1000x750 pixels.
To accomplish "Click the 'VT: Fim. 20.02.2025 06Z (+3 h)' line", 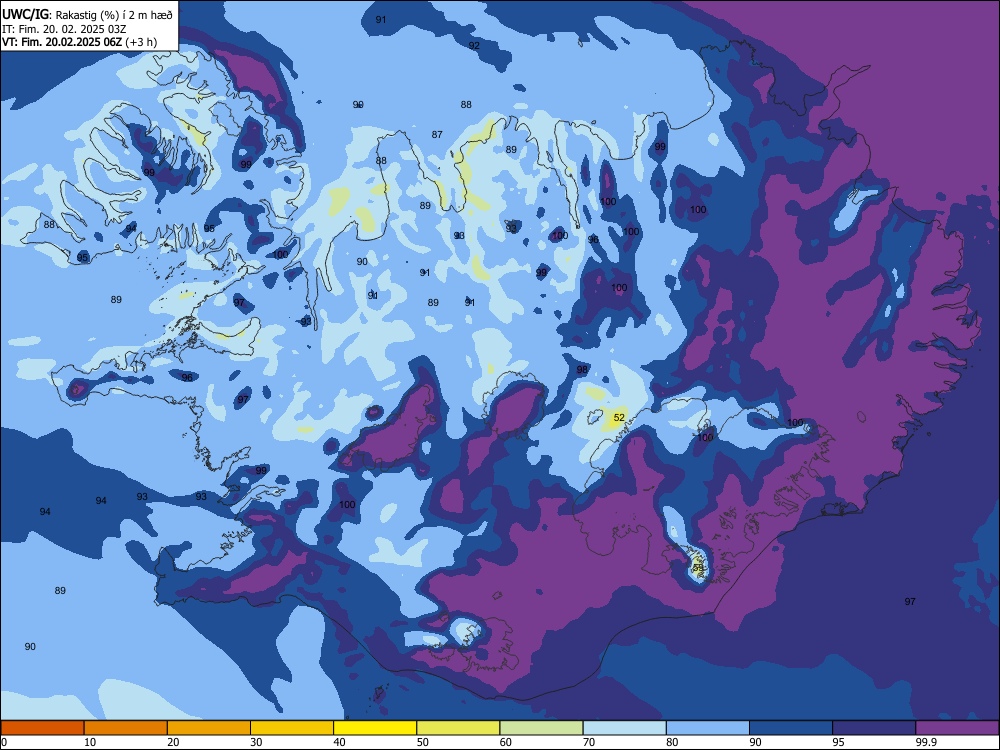I will coord(79,42).
